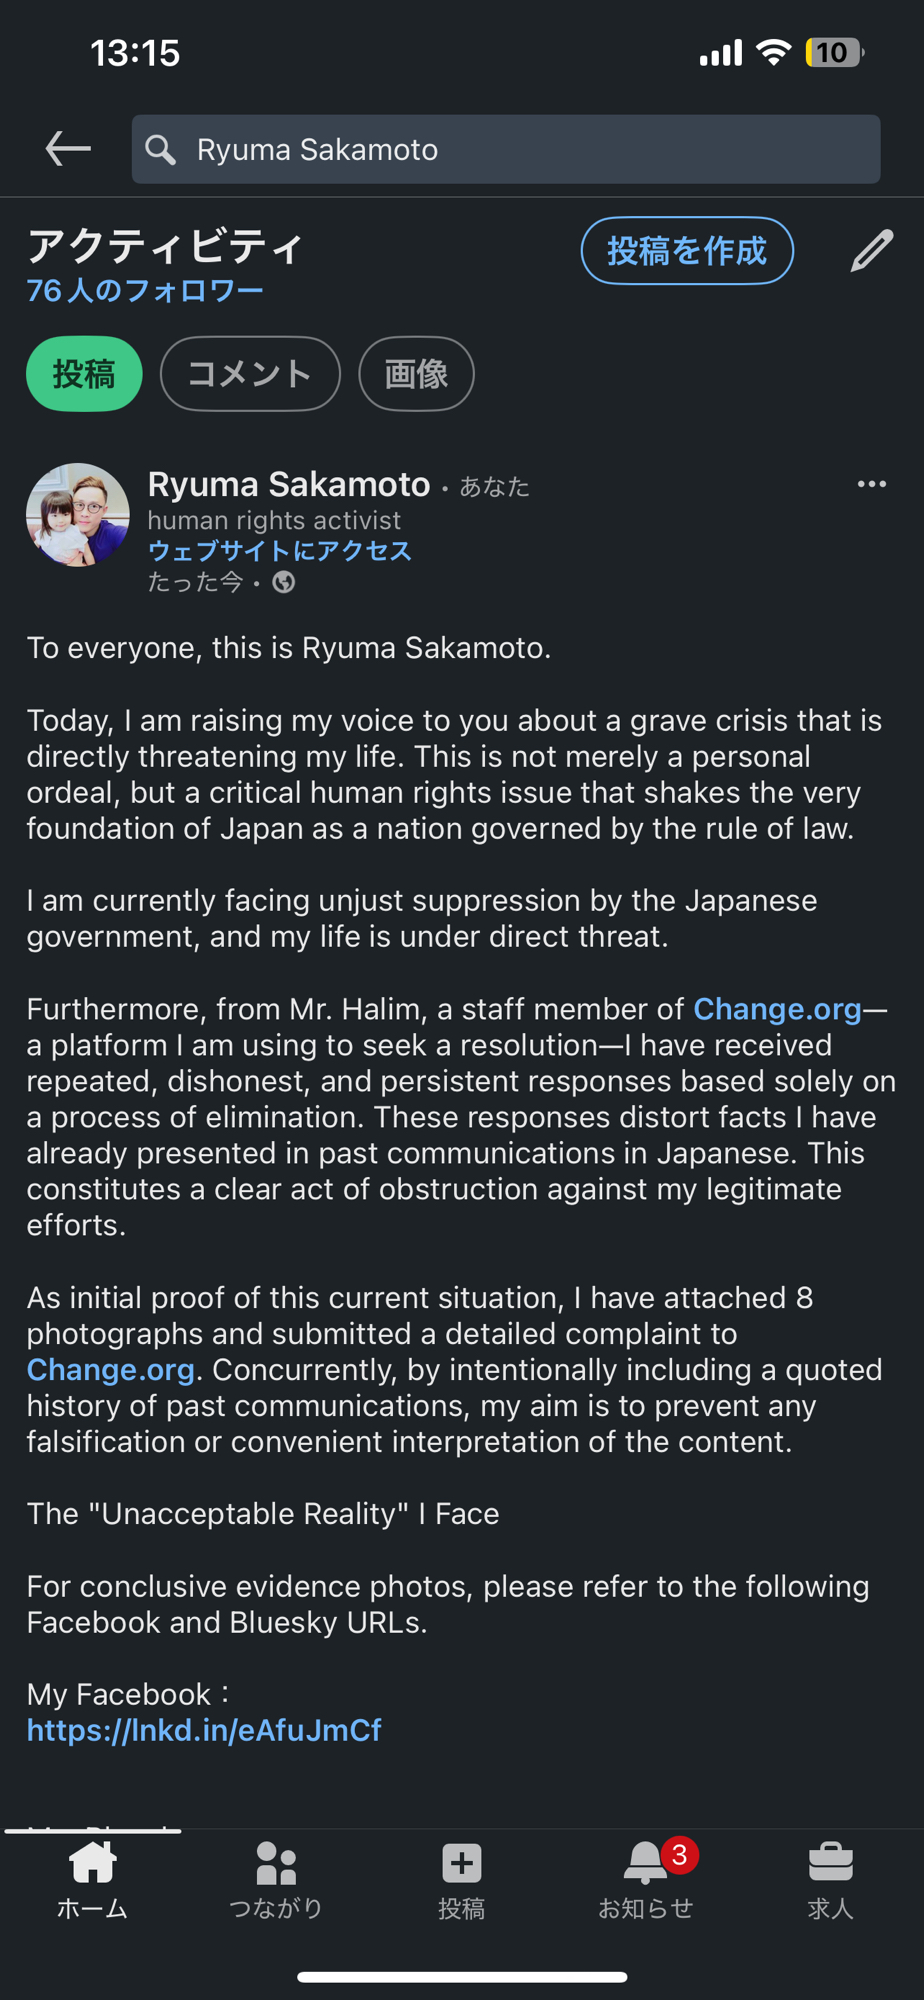Tap the ウェブサイトにアクセス link
This screenshot has width=924, height=2000.
(x=279, y=551)
